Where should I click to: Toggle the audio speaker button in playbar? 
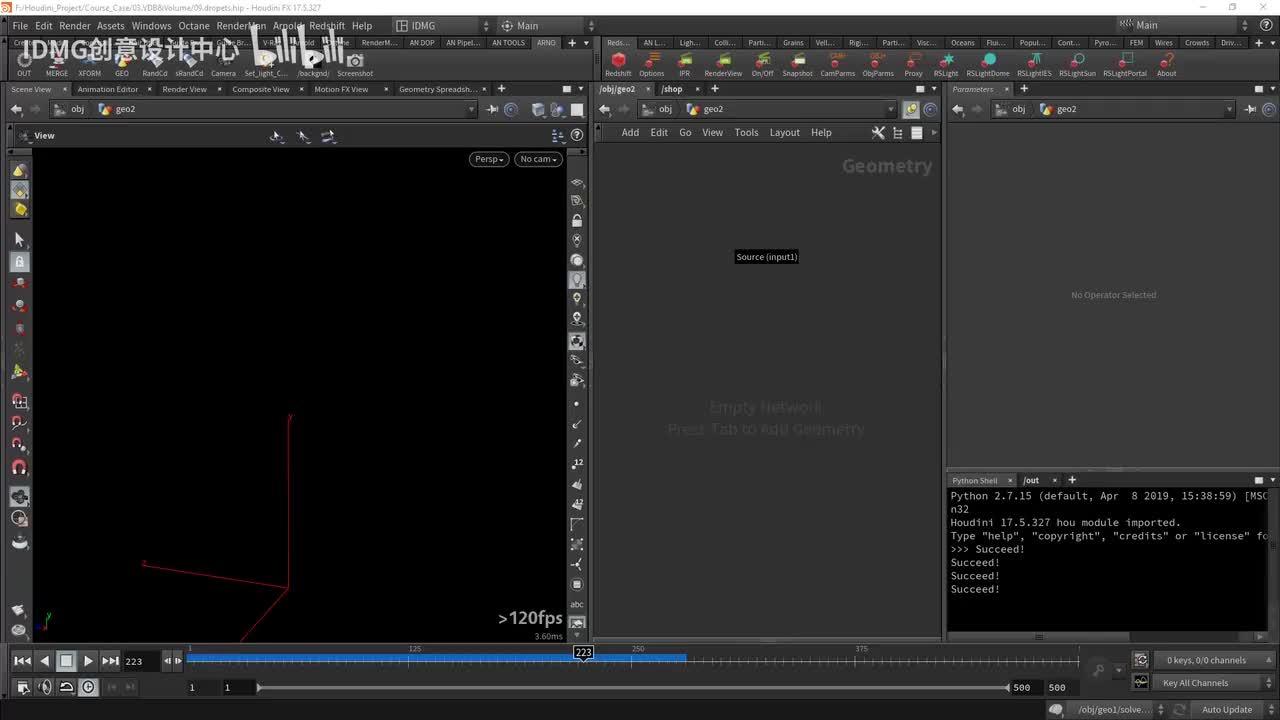44,687
